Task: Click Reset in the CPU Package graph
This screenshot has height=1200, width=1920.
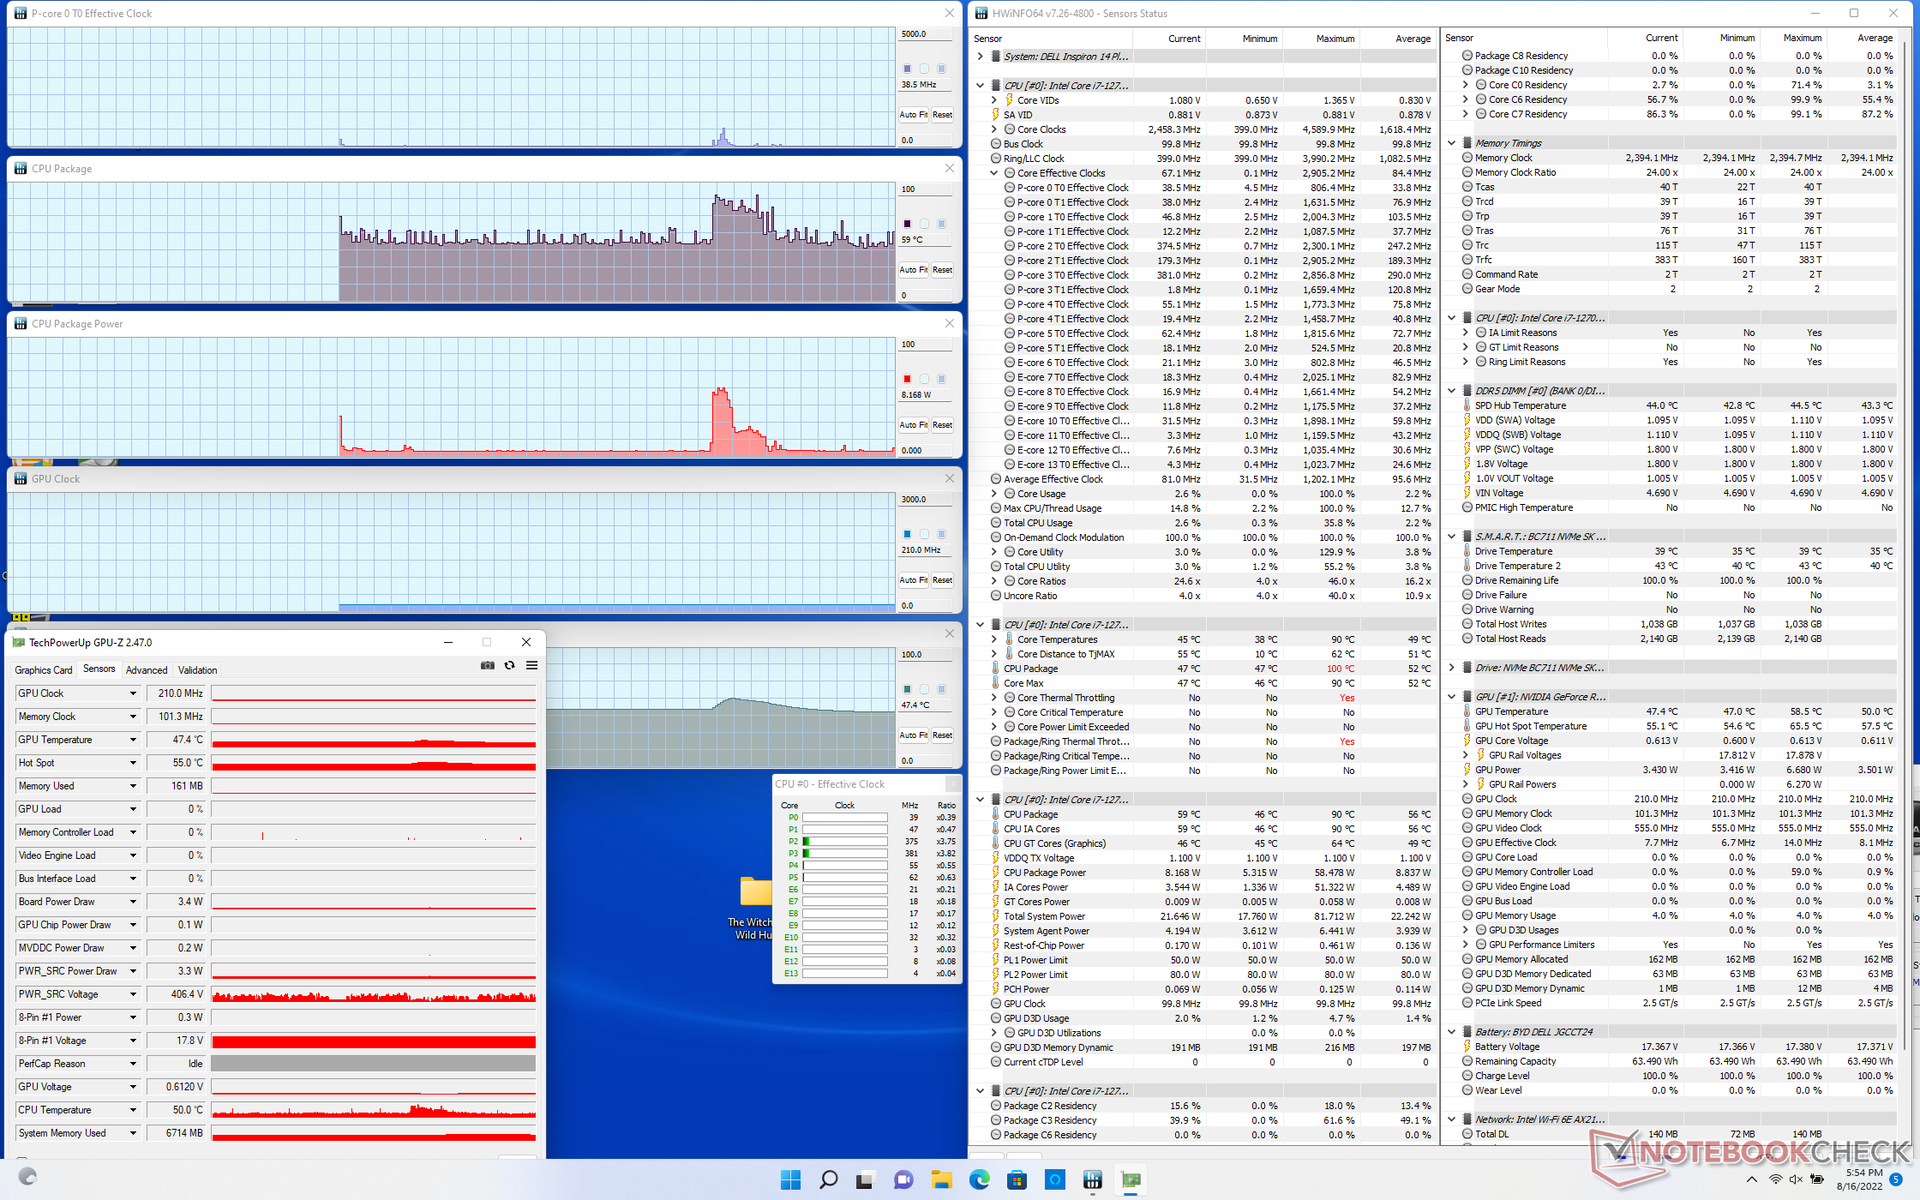Action: click(942, 270)
